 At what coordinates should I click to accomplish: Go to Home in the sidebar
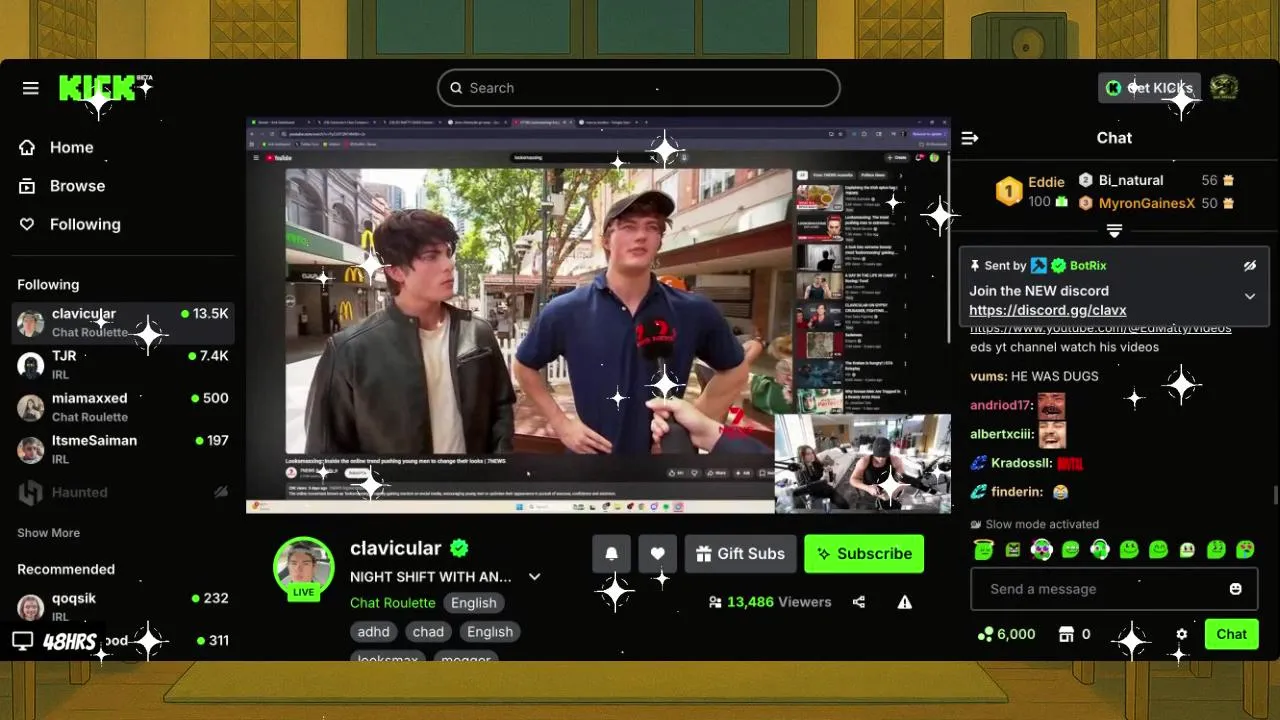tap(72, 147)
